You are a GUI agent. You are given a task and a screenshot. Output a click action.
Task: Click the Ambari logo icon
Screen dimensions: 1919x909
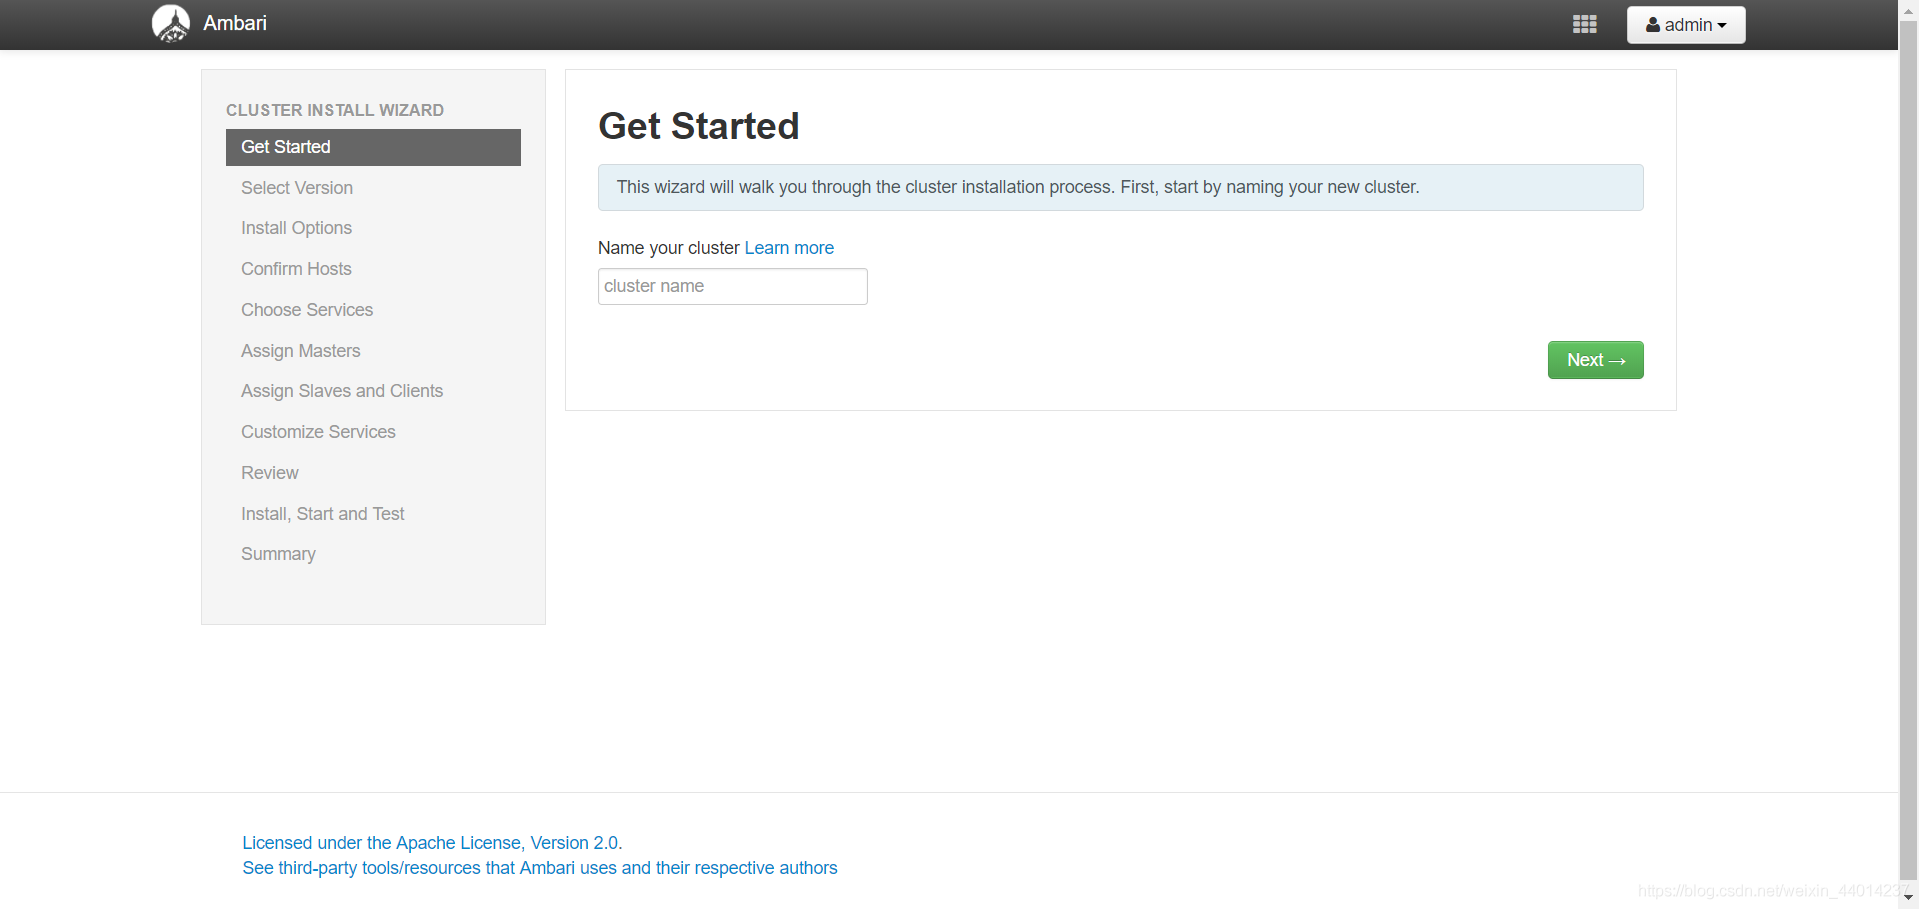point(171,24)
